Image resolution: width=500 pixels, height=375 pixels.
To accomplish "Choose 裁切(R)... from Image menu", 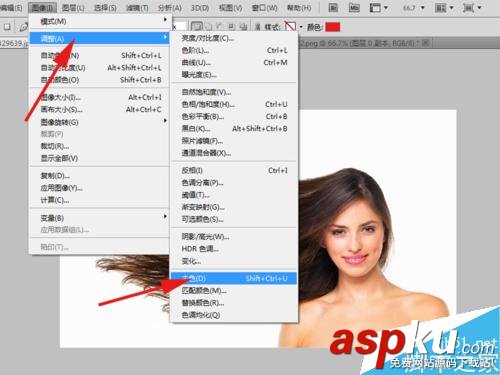I will (100, 146).
